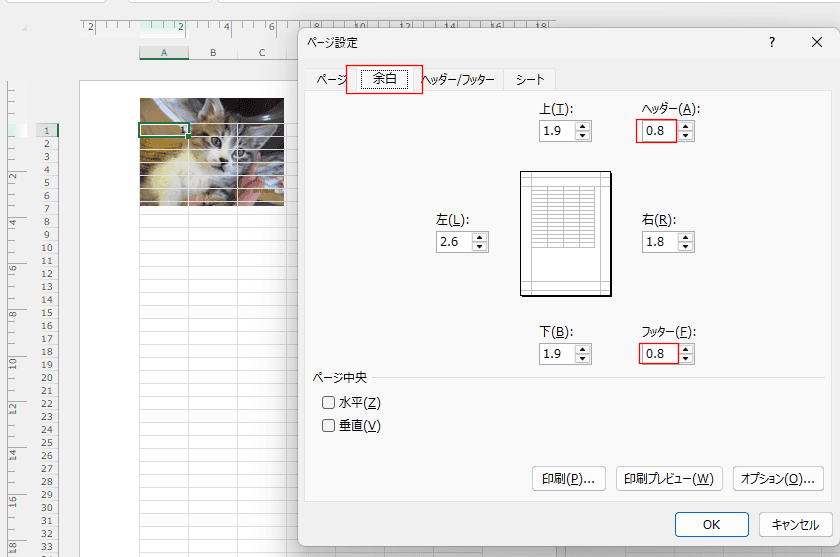Switch to the ページ tab
Screen dimensions: 840x557
[329, 80]
